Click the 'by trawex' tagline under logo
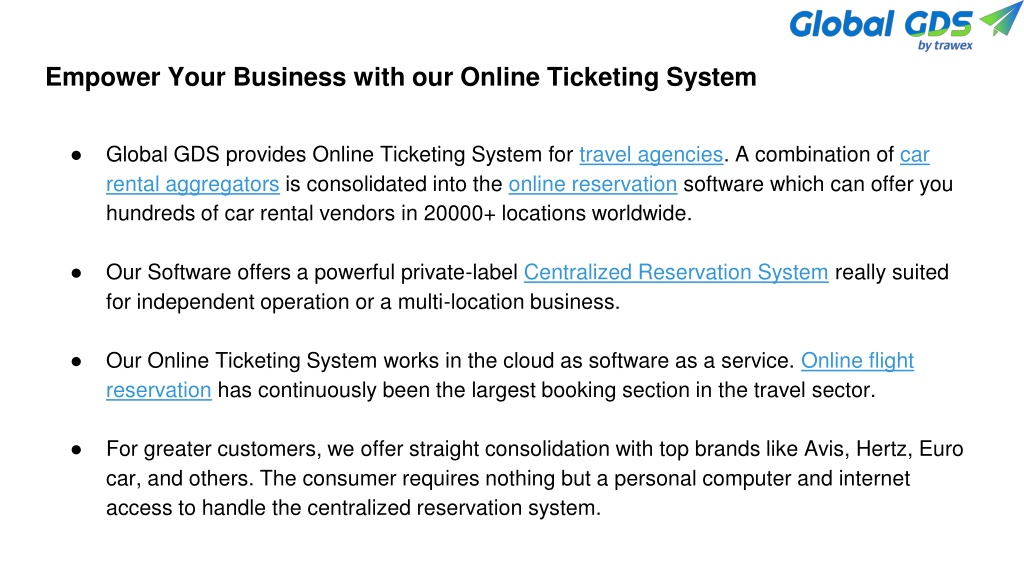1024x576 pixels. point(945,45)
